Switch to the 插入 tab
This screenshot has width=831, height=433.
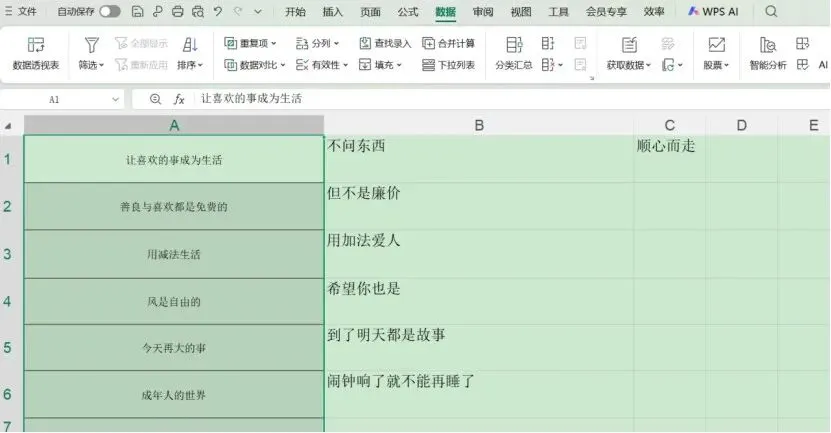pos(333,12)
